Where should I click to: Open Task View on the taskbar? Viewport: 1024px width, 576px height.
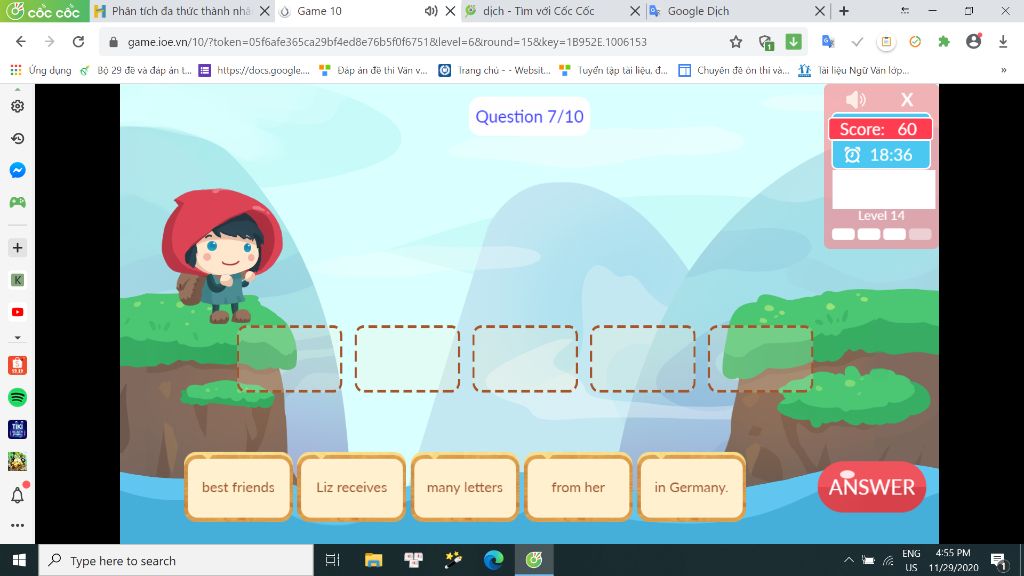click(332, 560)
